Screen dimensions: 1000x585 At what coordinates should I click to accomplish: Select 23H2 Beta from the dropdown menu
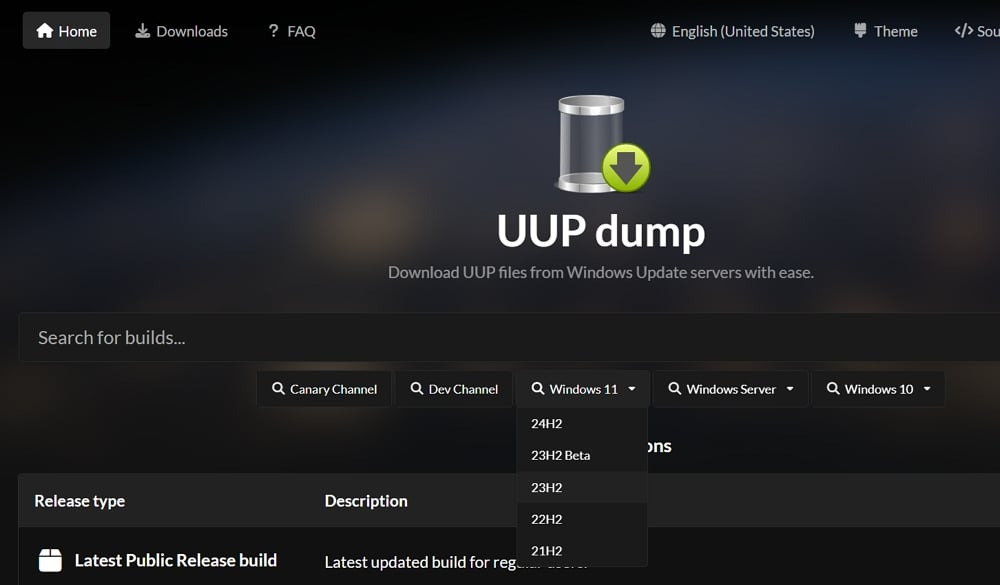(582, 455)
